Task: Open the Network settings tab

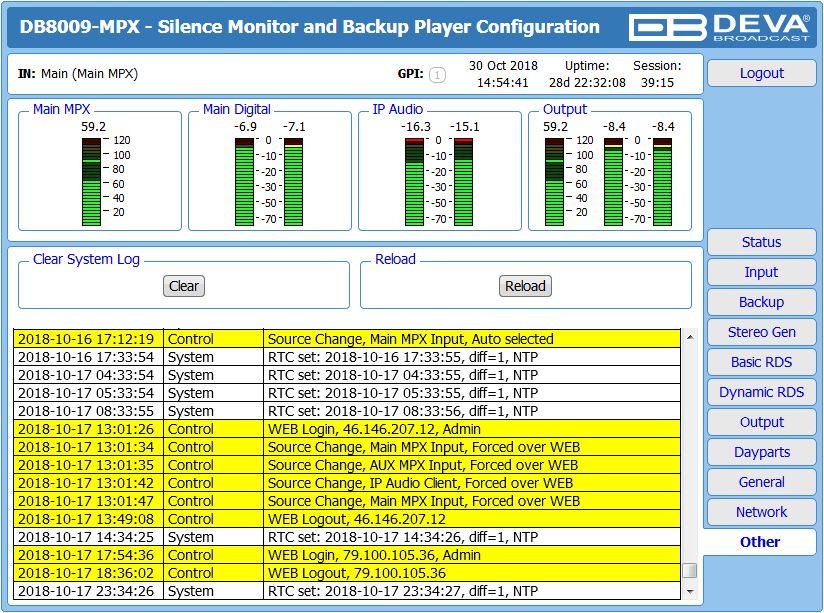Action: (761, 512)
